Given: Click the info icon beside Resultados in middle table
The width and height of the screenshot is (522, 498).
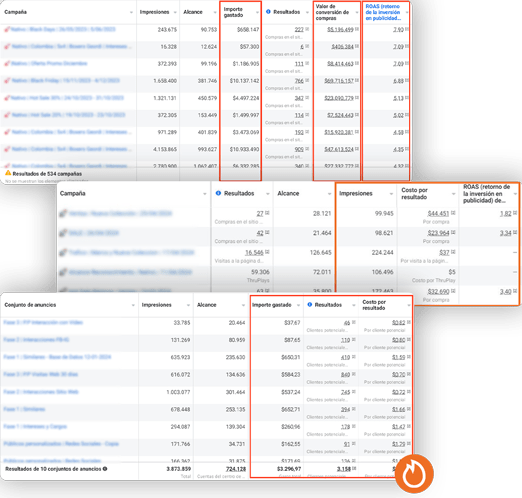Looking at the screenshot, I should [x=218, y=193].
